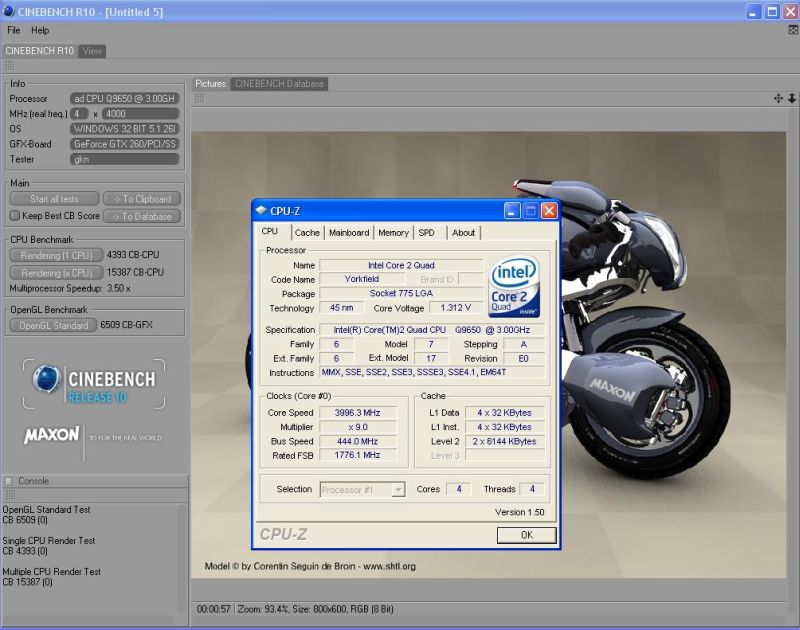Click the 4393 CB-CPU score
Image resolution: width=800 pixels, height=630 pixels.
point(133,255)
